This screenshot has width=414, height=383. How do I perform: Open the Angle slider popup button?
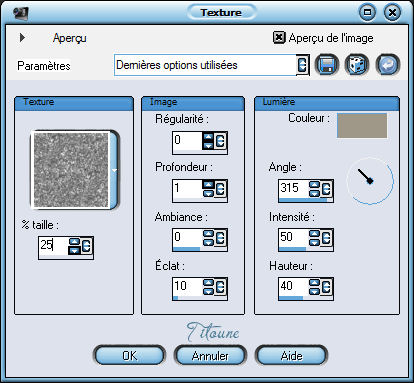tap(327, 189)
